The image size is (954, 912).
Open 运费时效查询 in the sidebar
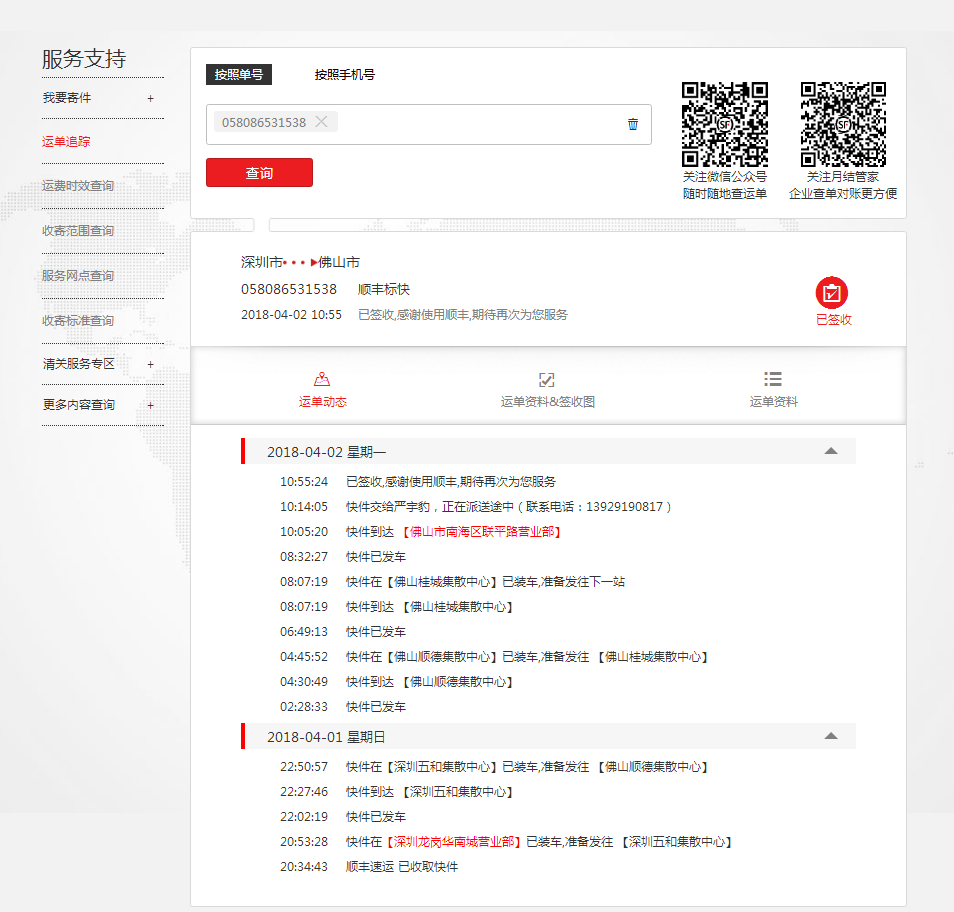pyautogui.click(x=78, y=186)
